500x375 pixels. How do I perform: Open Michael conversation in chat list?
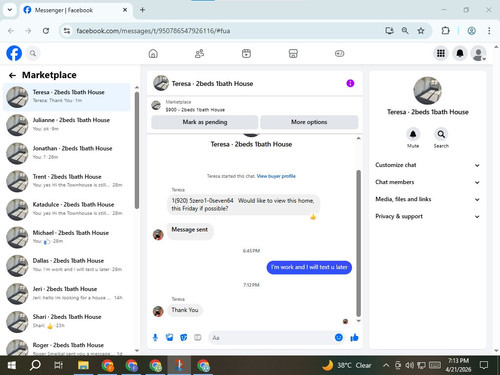coord(66,237)
